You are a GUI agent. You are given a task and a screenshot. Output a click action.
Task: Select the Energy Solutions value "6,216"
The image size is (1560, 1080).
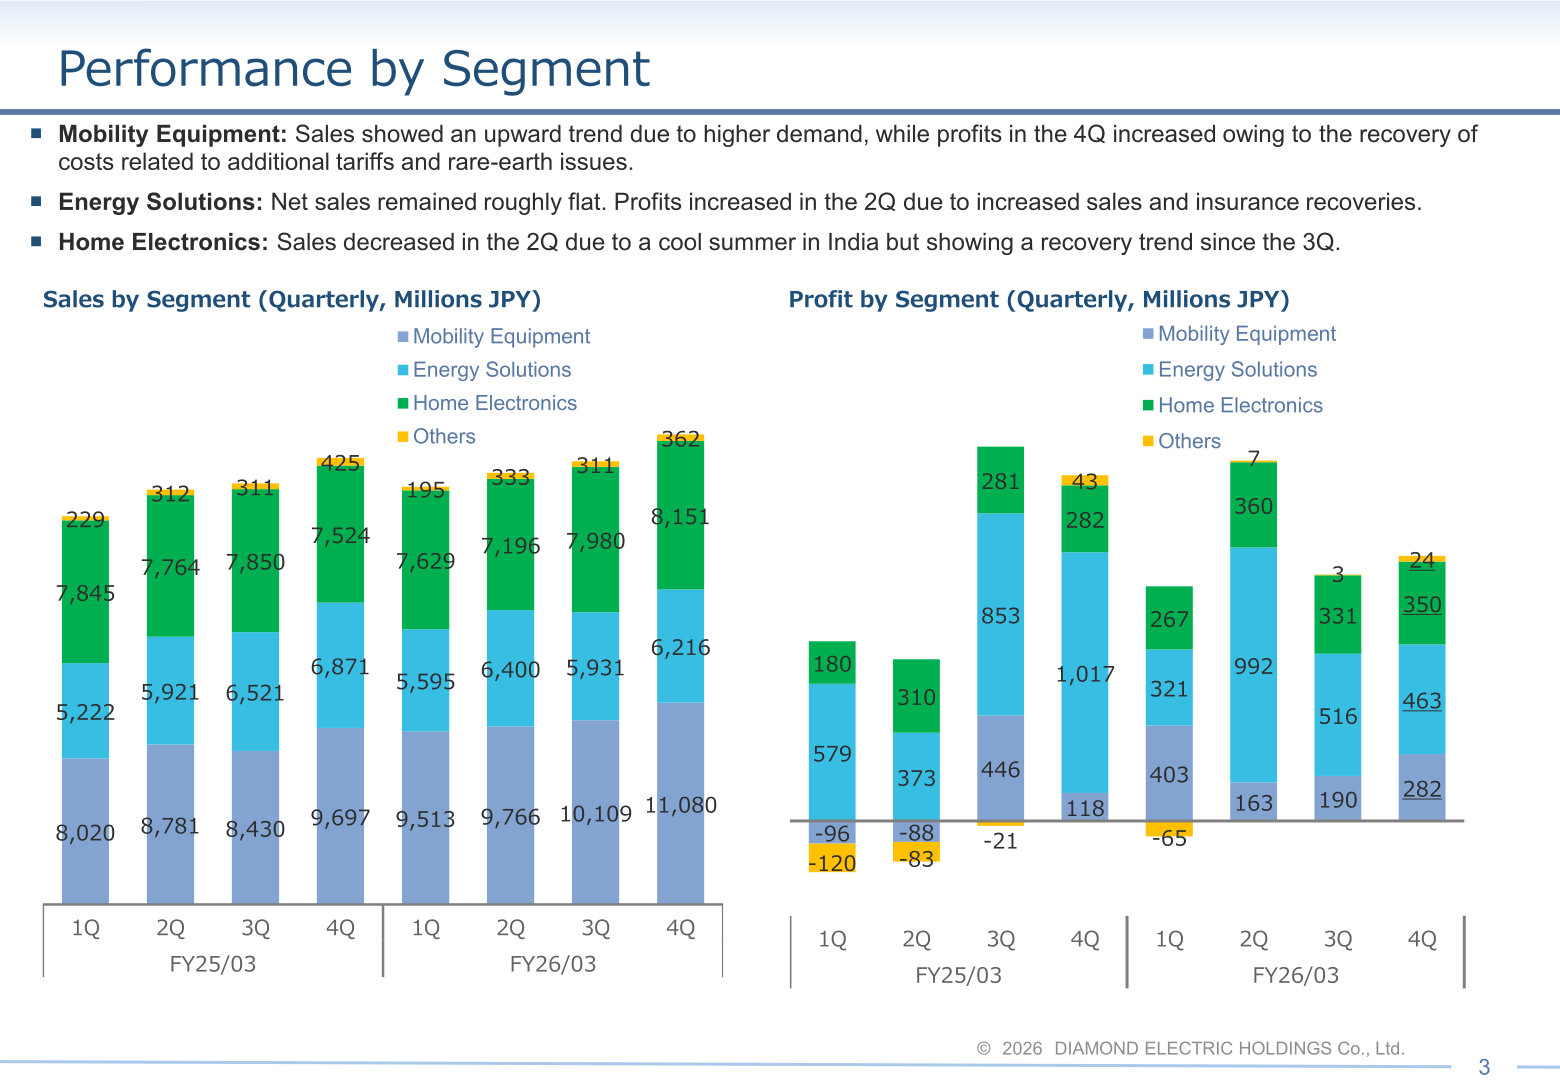(681, 647)
